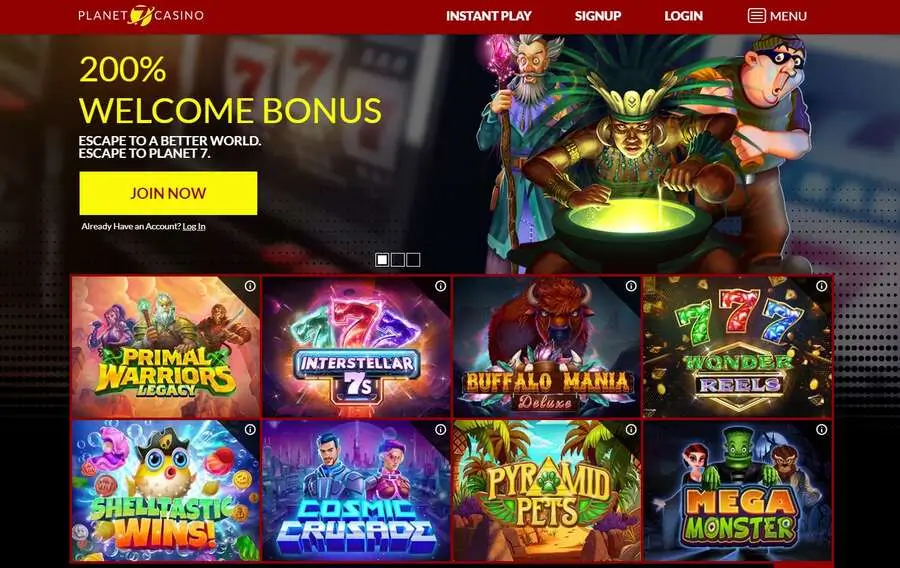
Task: Launch the Mega Monster game thumbnail
Action: [x=738, y=491]
